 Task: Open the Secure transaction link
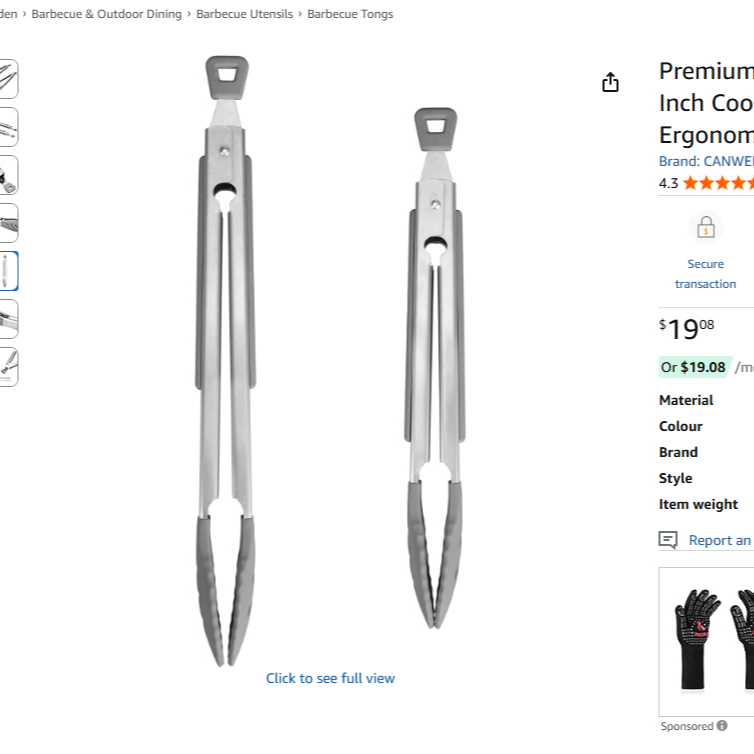pos(705,274)
